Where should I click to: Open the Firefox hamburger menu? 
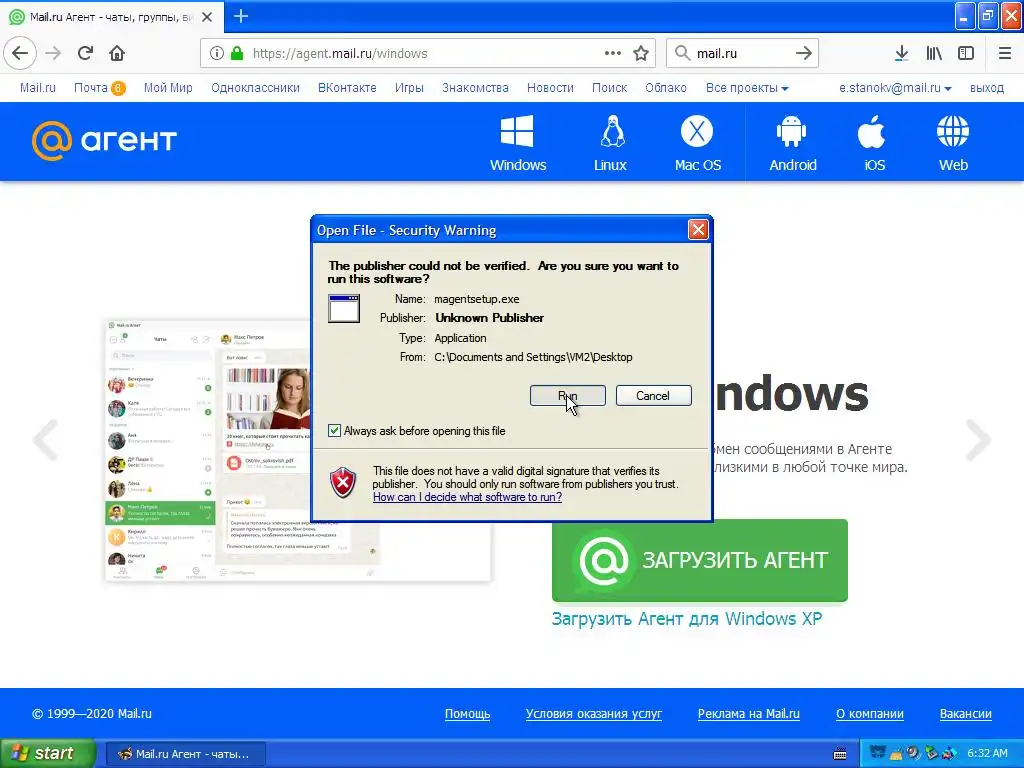point(1004,53)
